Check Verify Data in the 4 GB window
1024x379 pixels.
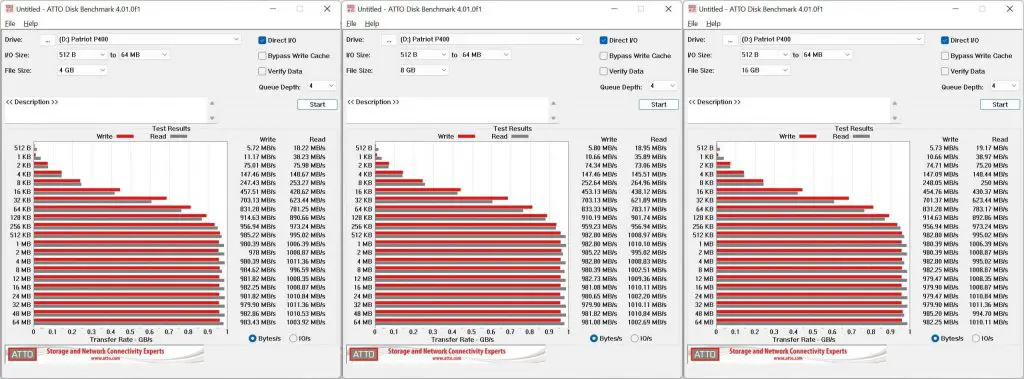click(262, 71)
